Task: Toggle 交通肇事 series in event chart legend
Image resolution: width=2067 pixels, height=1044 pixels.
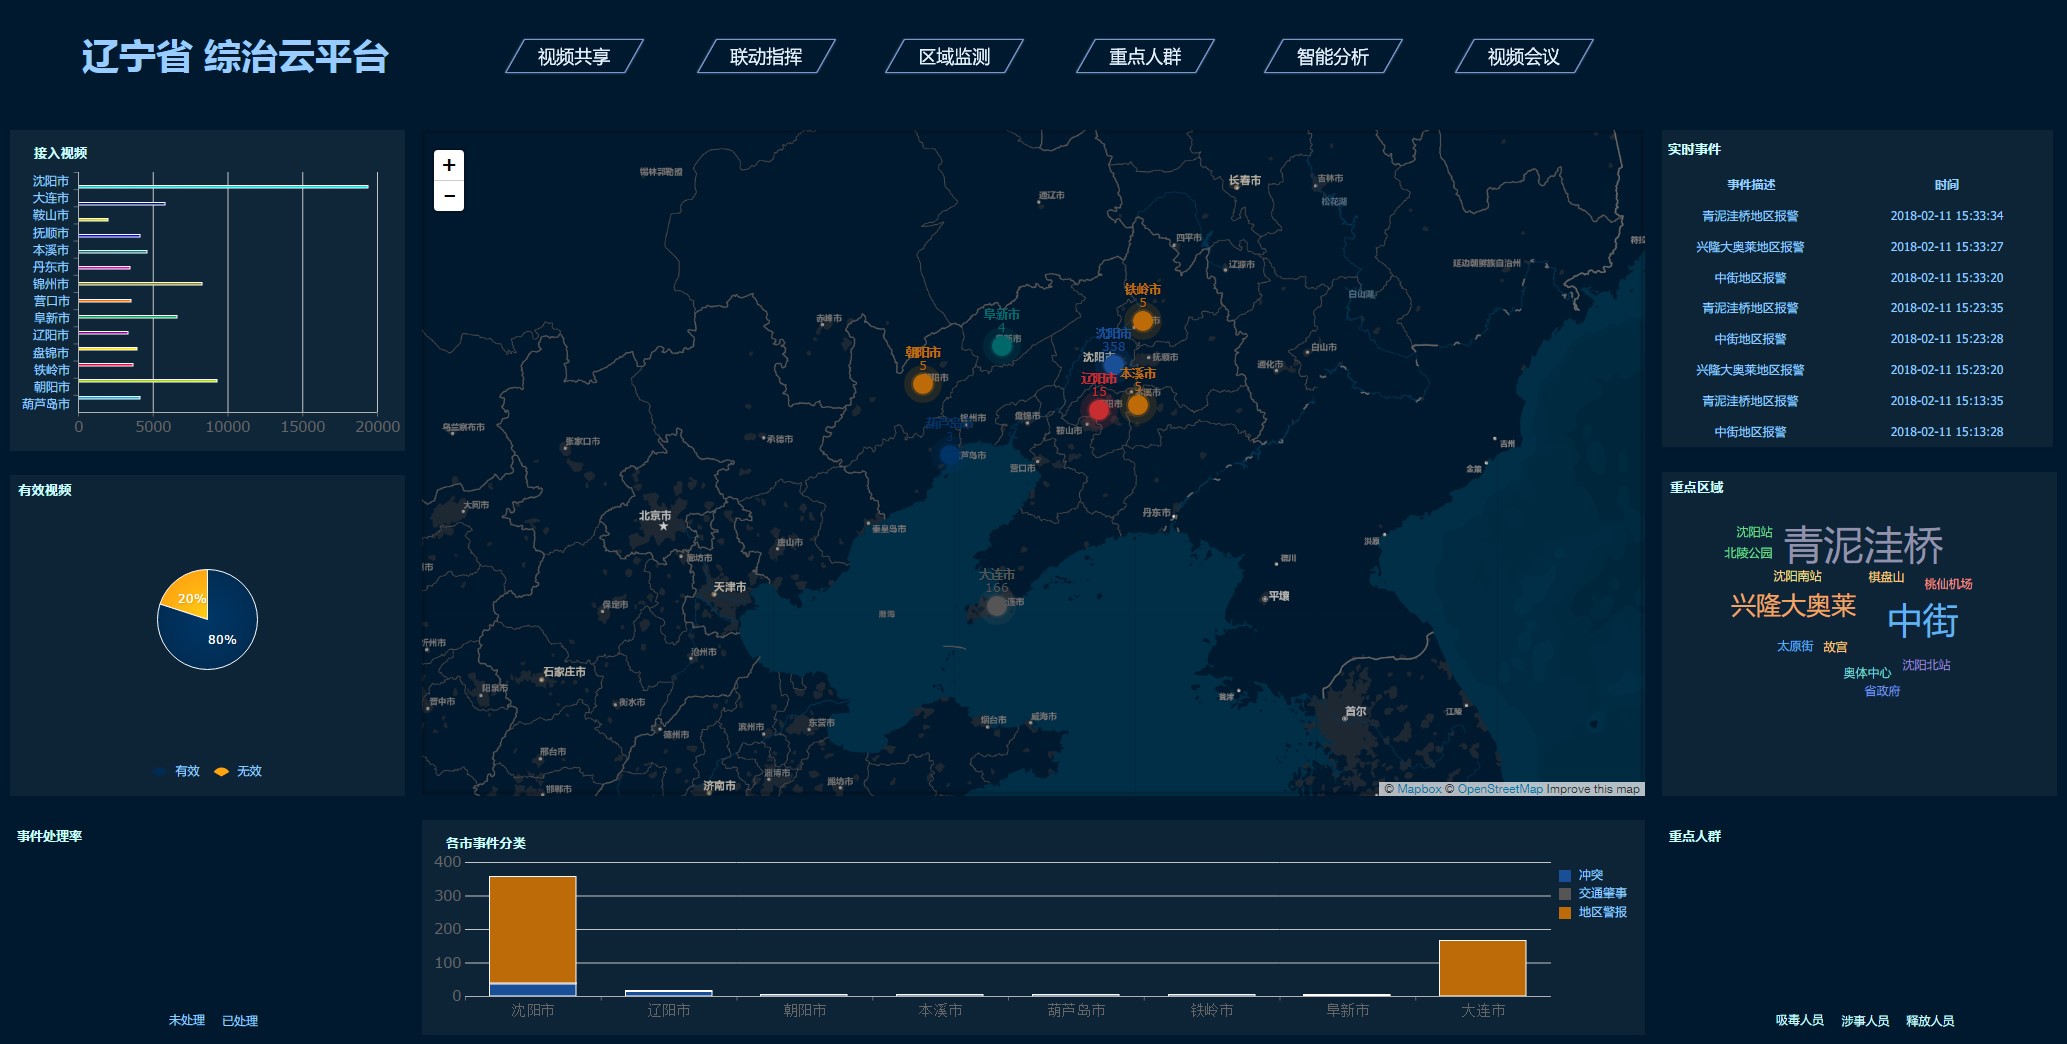Action: coord(1593,893)
